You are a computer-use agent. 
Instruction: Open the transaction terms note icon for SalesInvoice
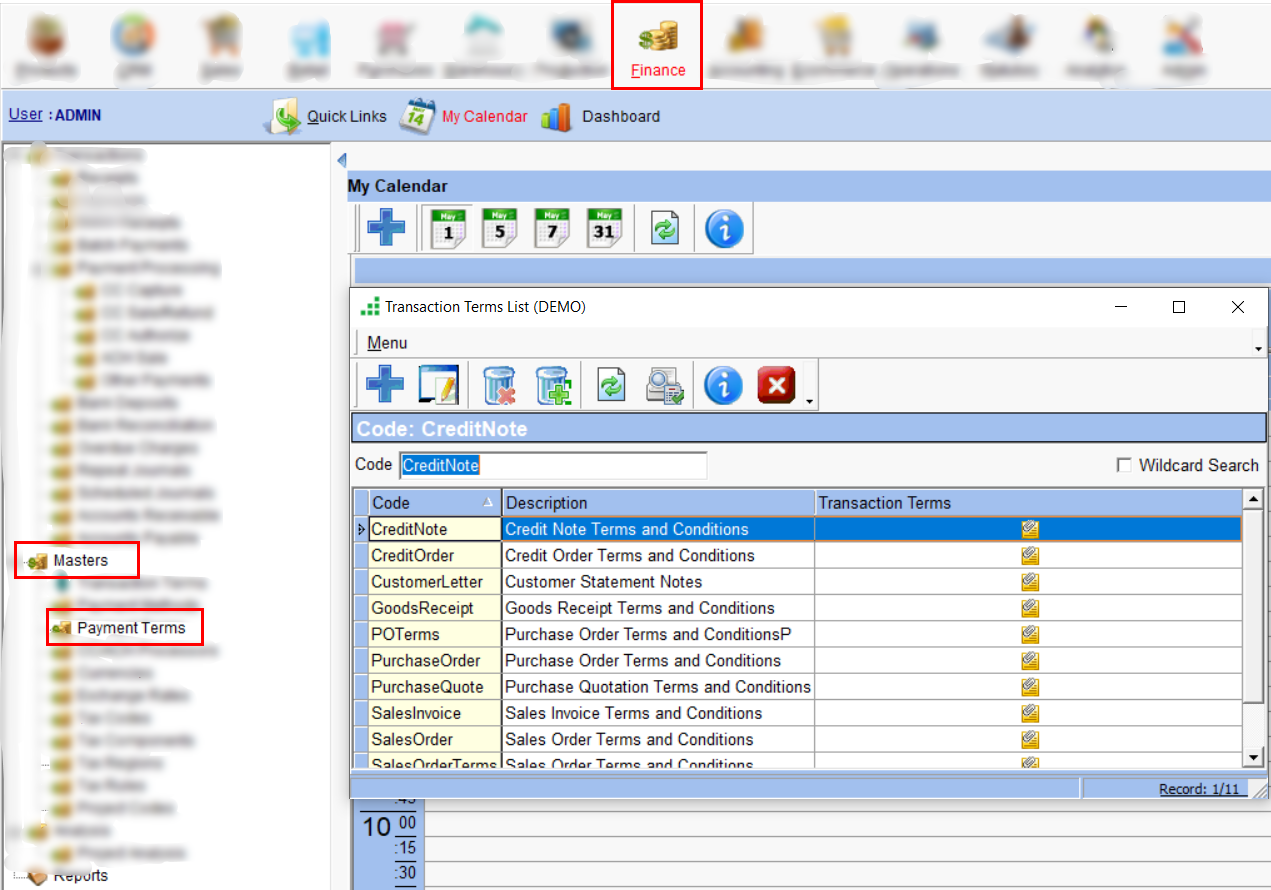point(1029,713)
